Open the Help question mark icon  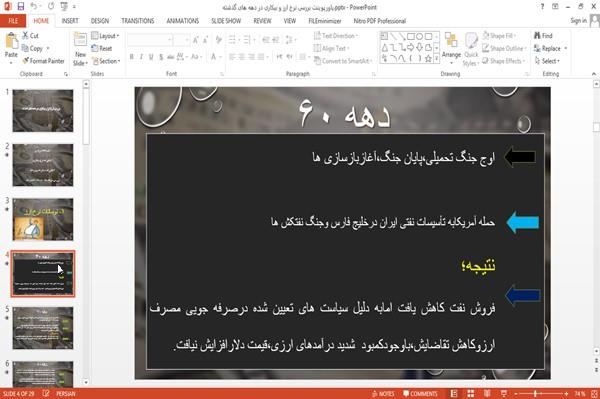coord(542,7)
